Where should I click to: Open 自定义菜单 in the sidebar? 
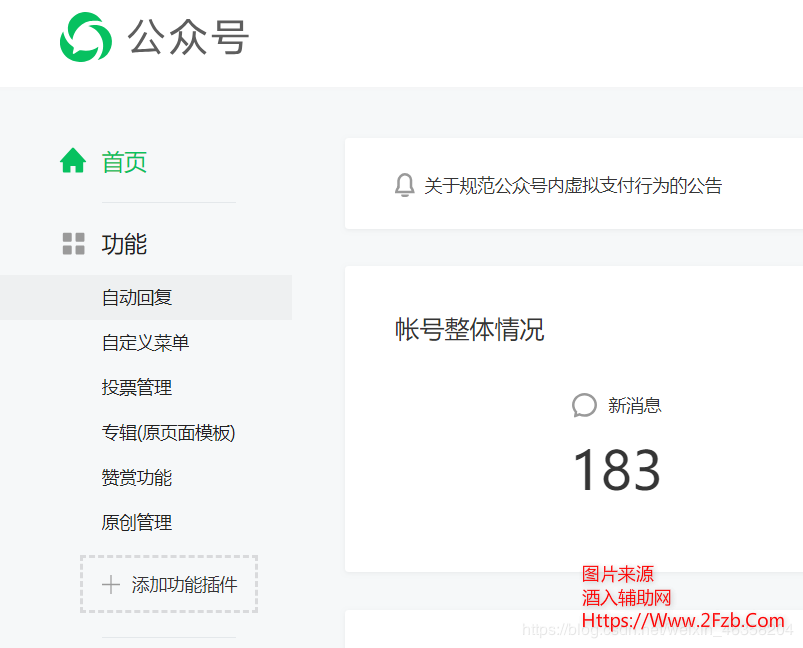pos(145,343)
